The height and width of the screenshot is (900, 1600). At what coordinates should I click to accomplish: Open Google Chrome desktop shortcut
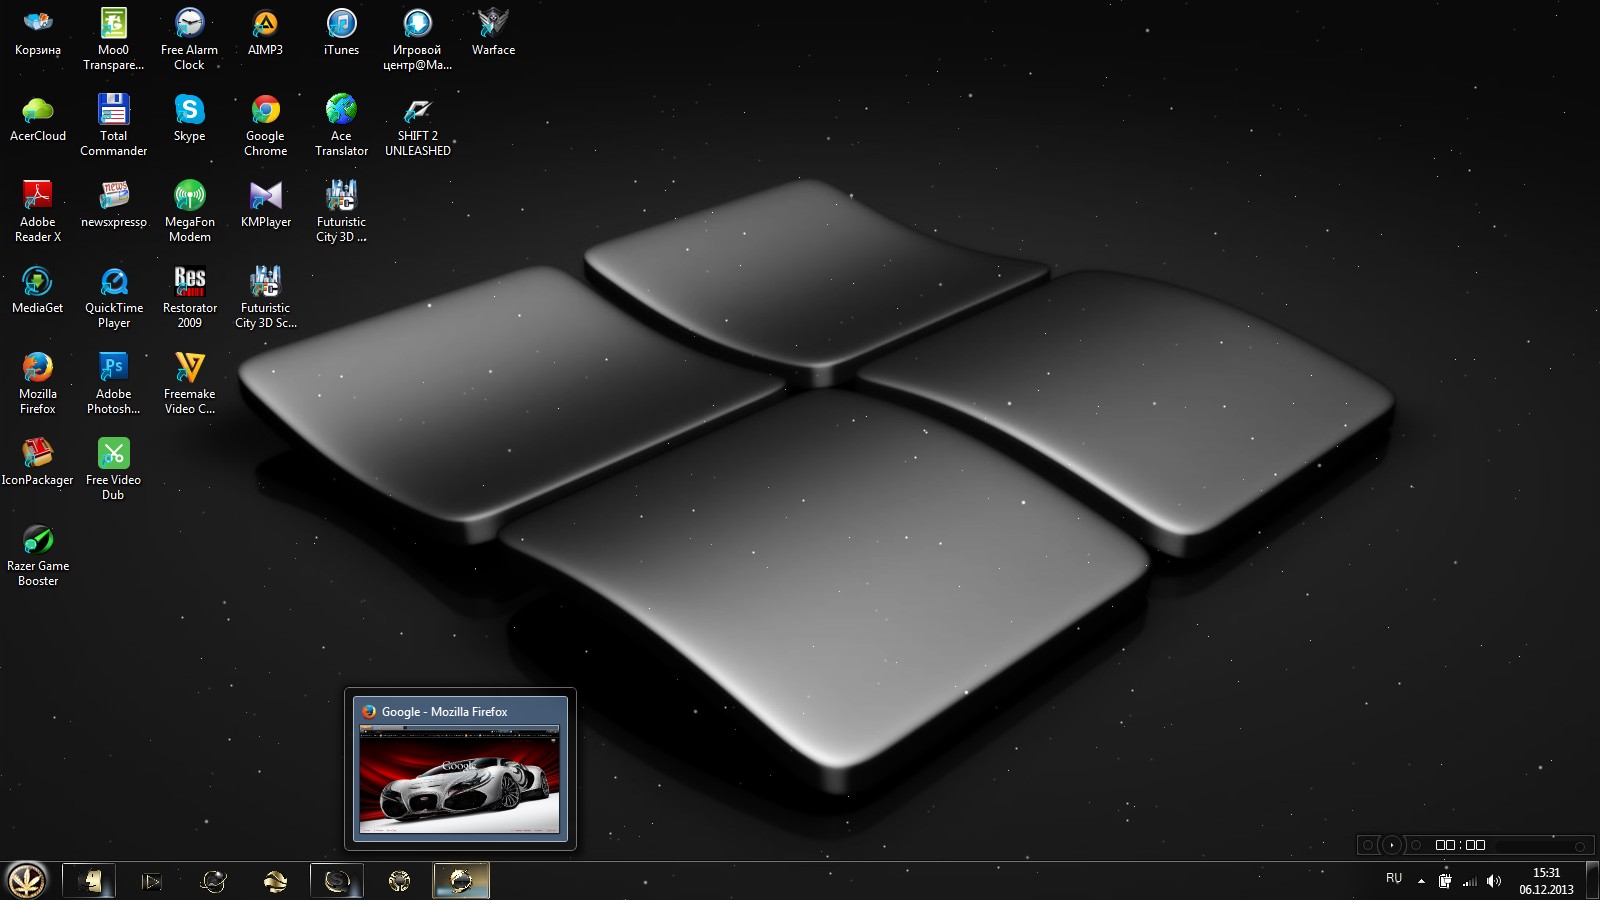[x=265, y=125]
